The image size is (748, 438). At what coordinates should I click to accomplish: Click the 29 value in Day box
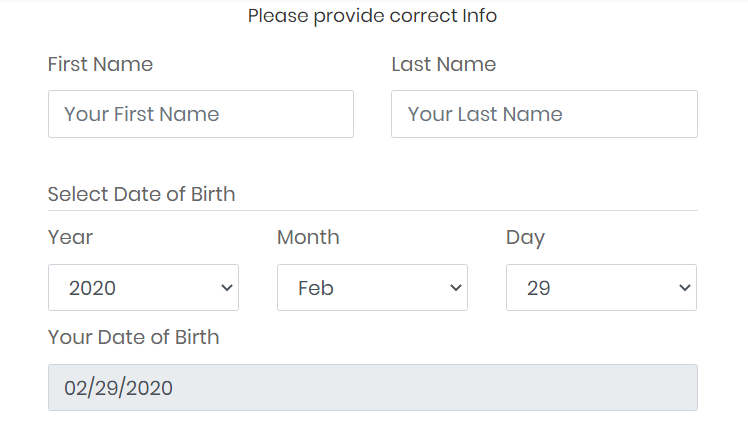pyautogui.click(x=538, y=288)
